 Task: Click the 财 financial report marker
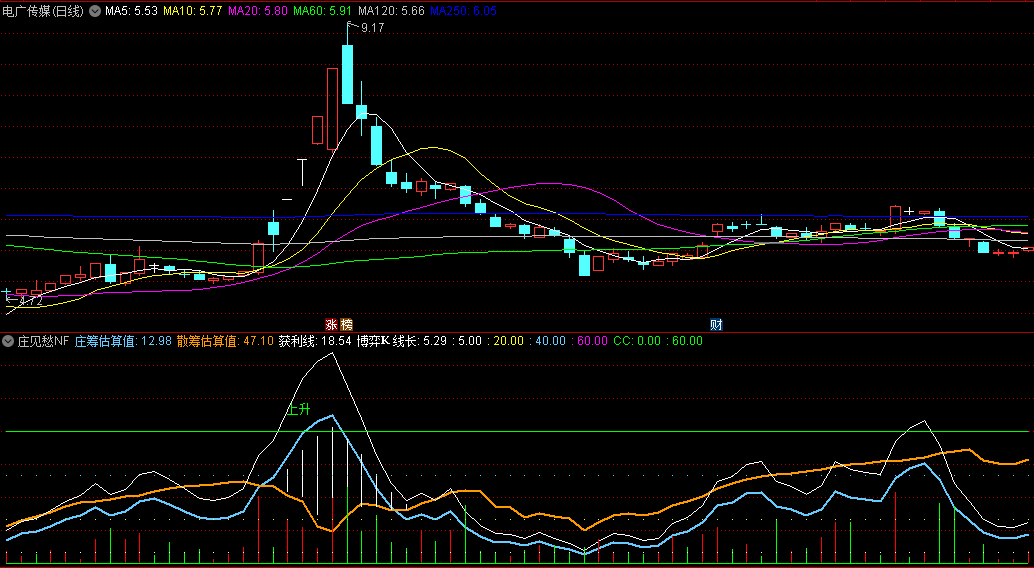[x=716, y=324]
